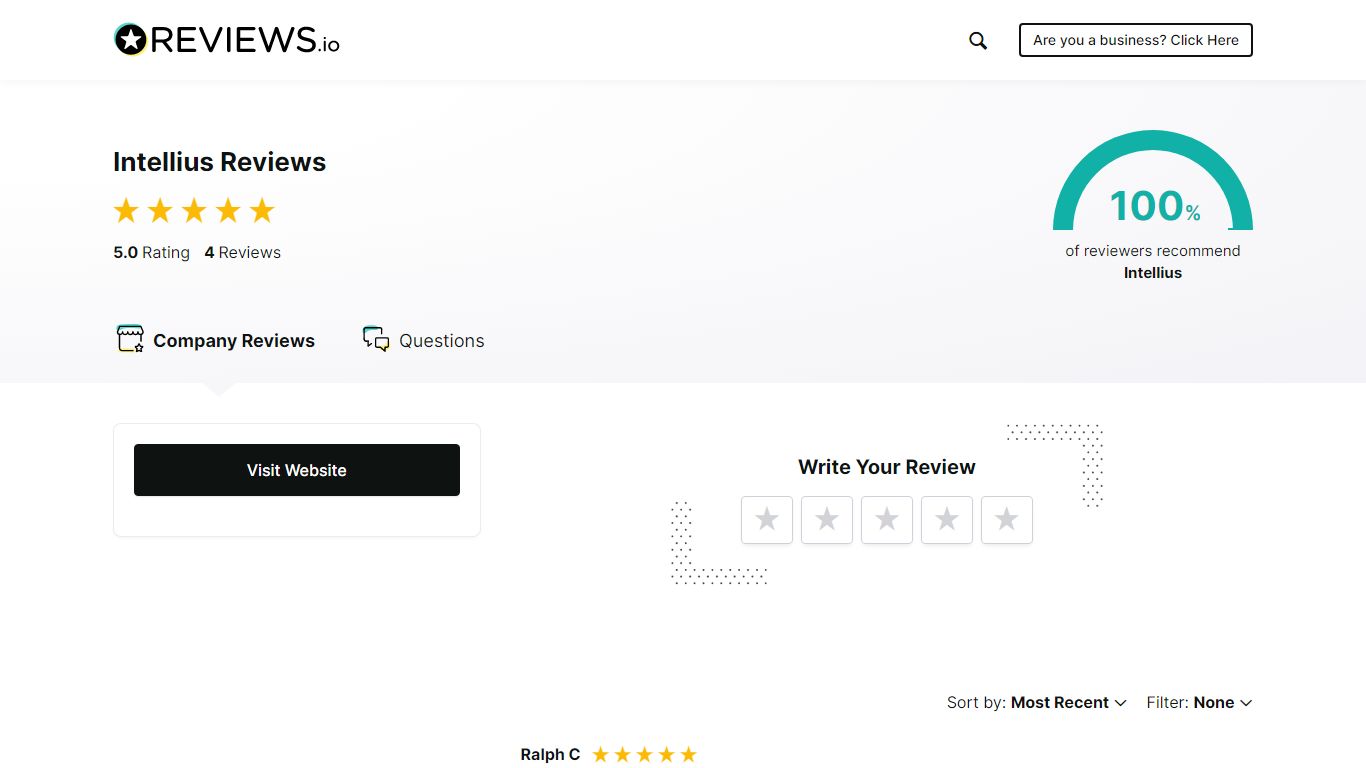
Task: Switch to the Questions tab
Action: 423,340
